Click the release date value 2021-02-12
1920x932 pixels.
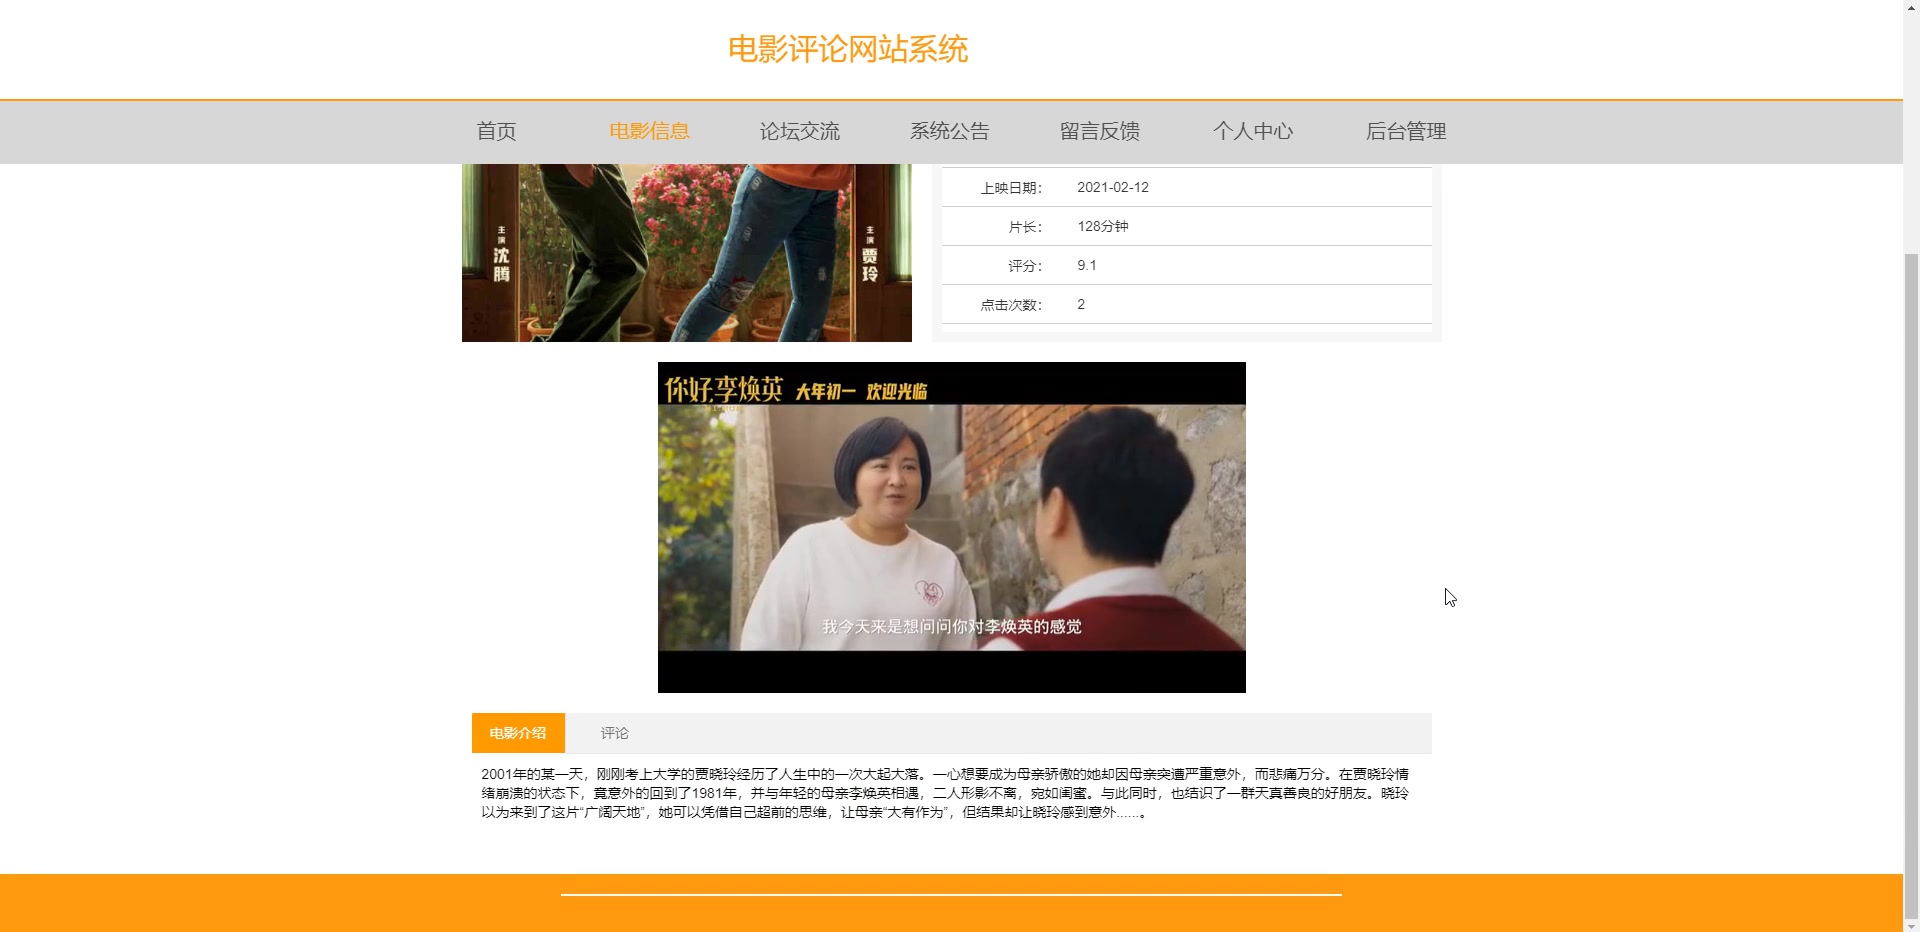(1113, 187)
